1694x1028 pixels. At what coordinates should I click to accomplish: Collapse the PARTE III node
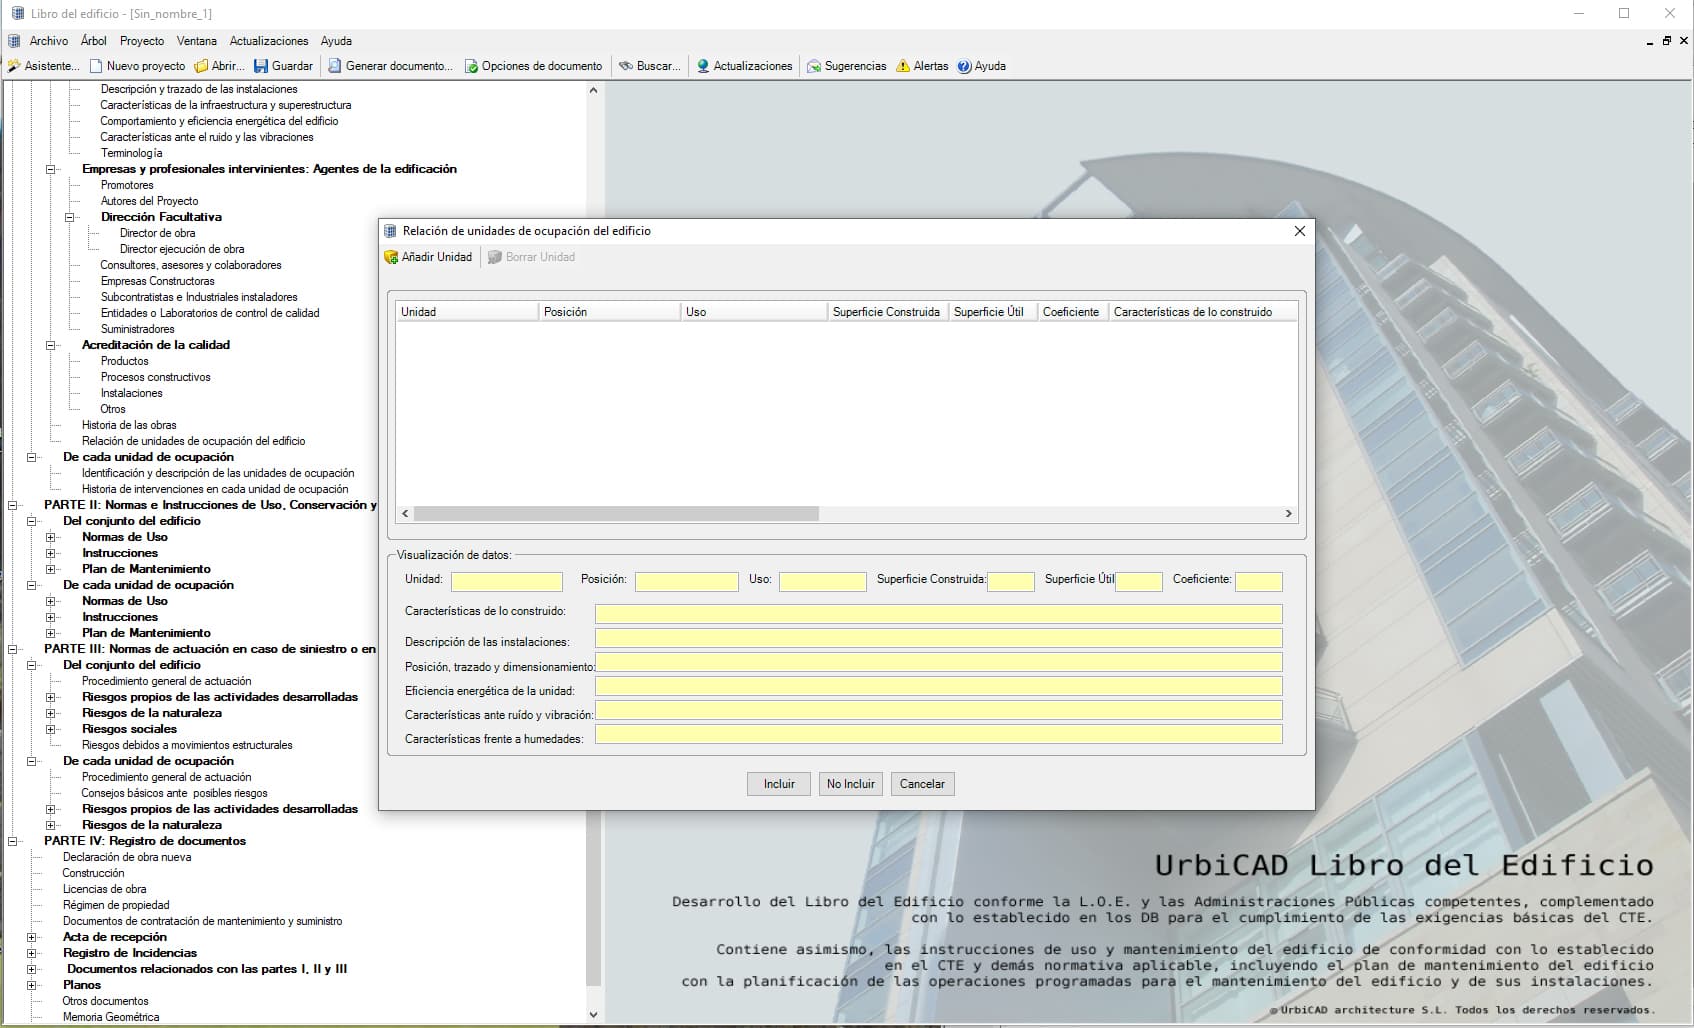[x=13, y=649]
